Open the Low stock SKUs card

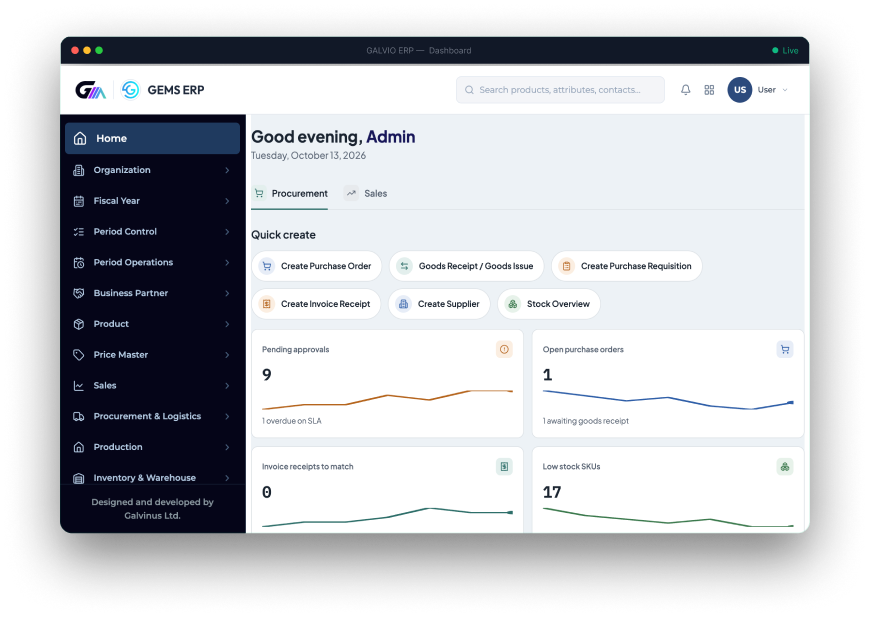pos(668,490)
